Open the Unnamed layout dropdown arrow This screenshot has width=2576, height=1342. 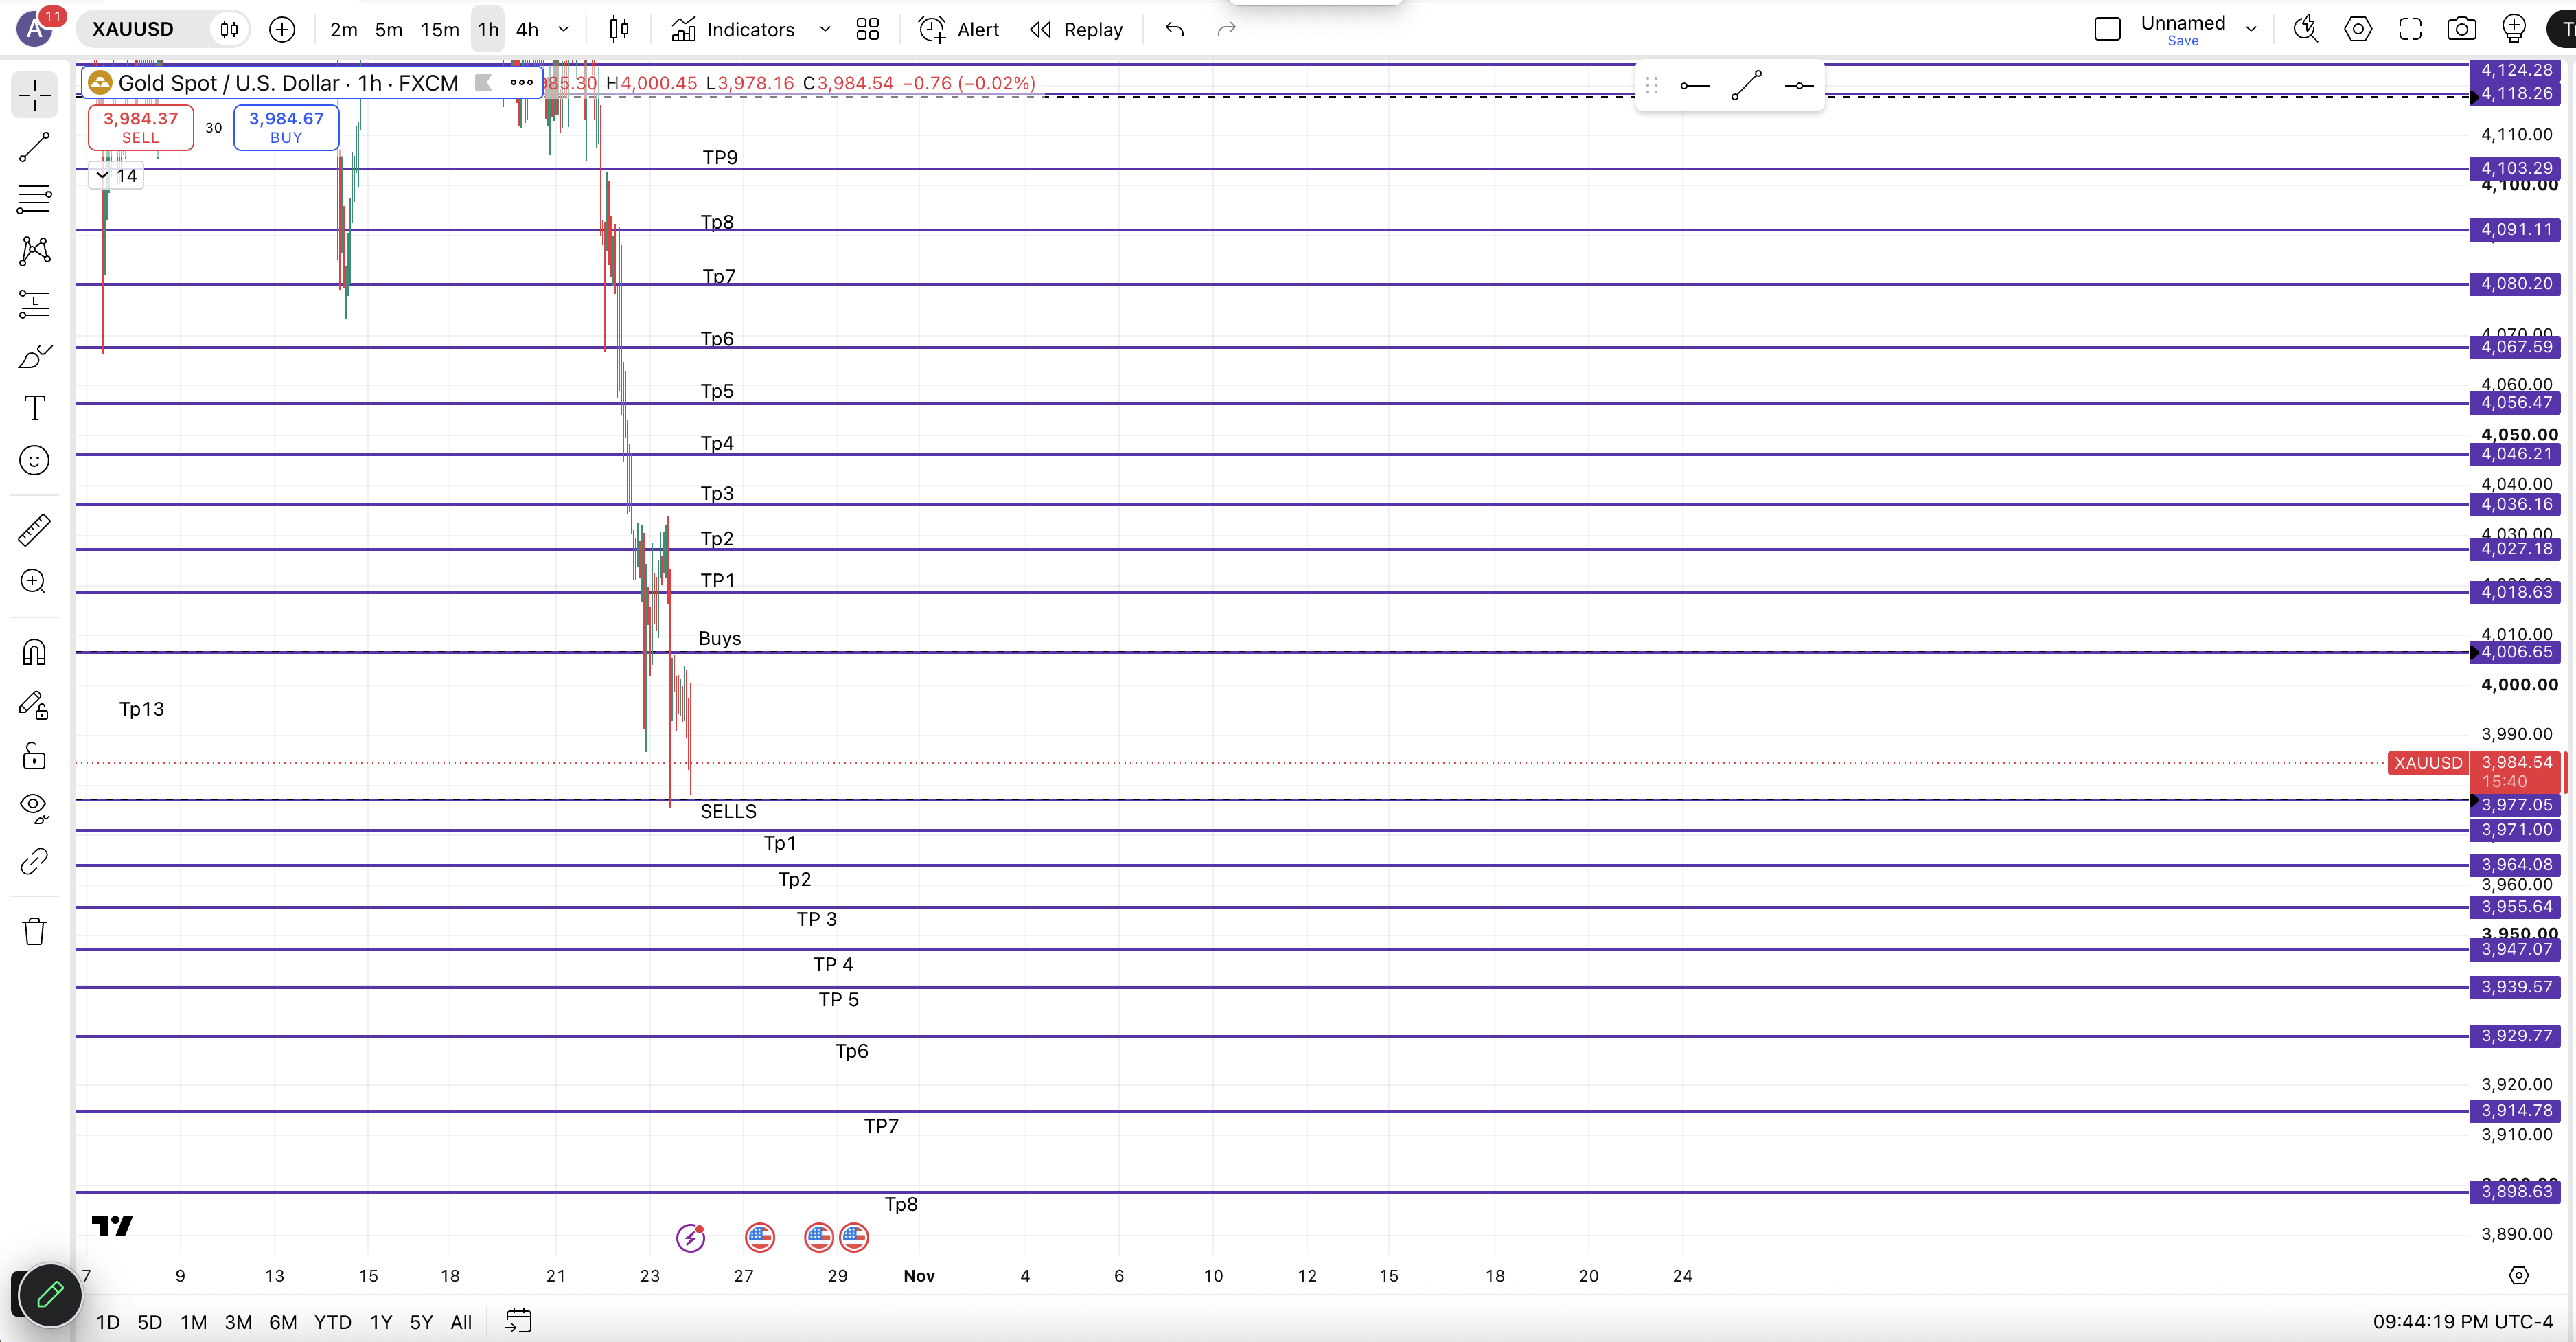coord(2251,29)
